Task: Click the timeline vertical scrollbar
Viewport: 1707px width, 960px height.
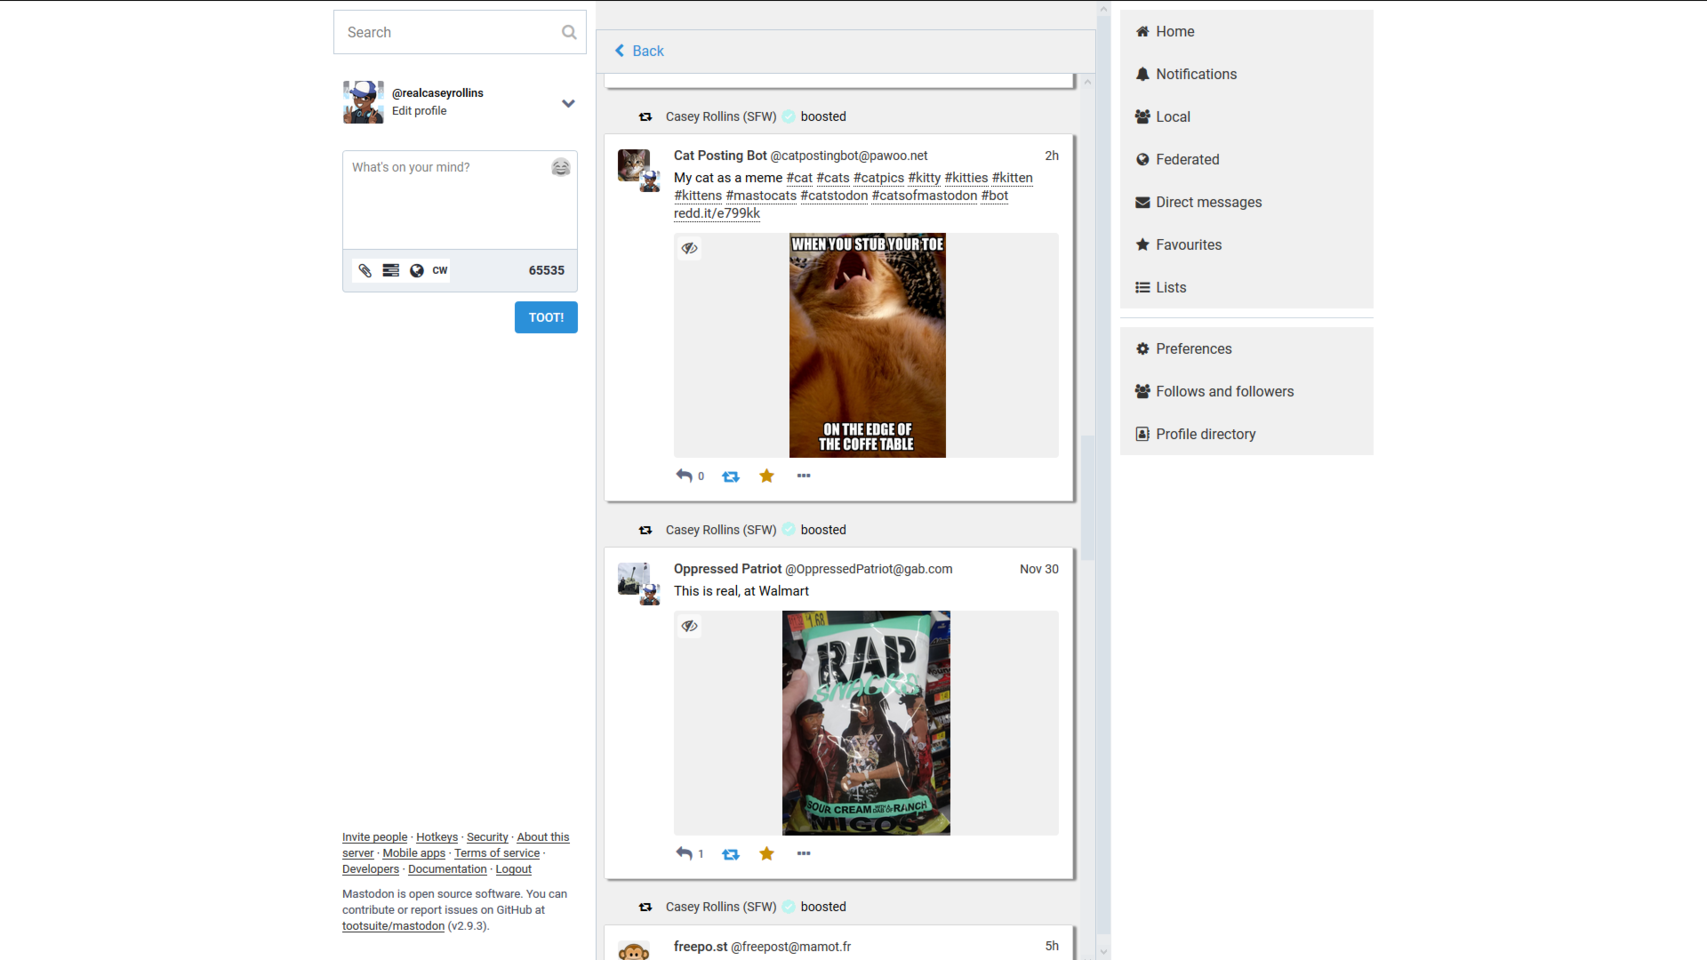Action: [x=1088, y=500]
